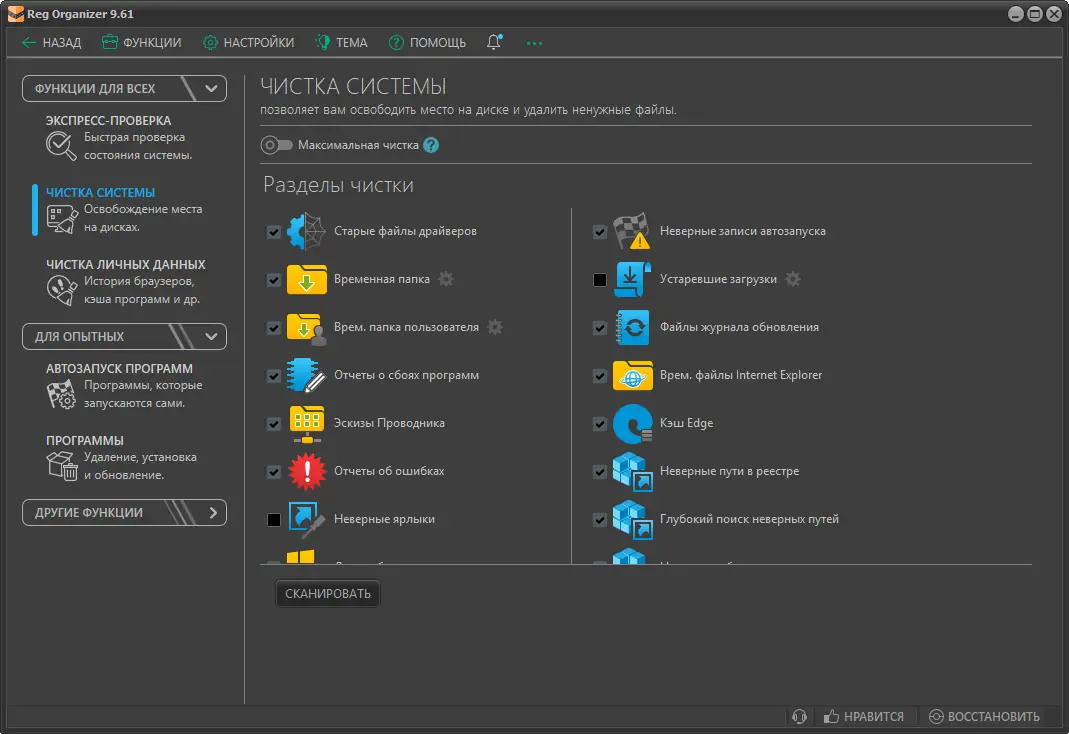The image size is (1069, 734).
Task: Uncheck Старые файлы драйверов checkbox
Action: tap(274, 232)
